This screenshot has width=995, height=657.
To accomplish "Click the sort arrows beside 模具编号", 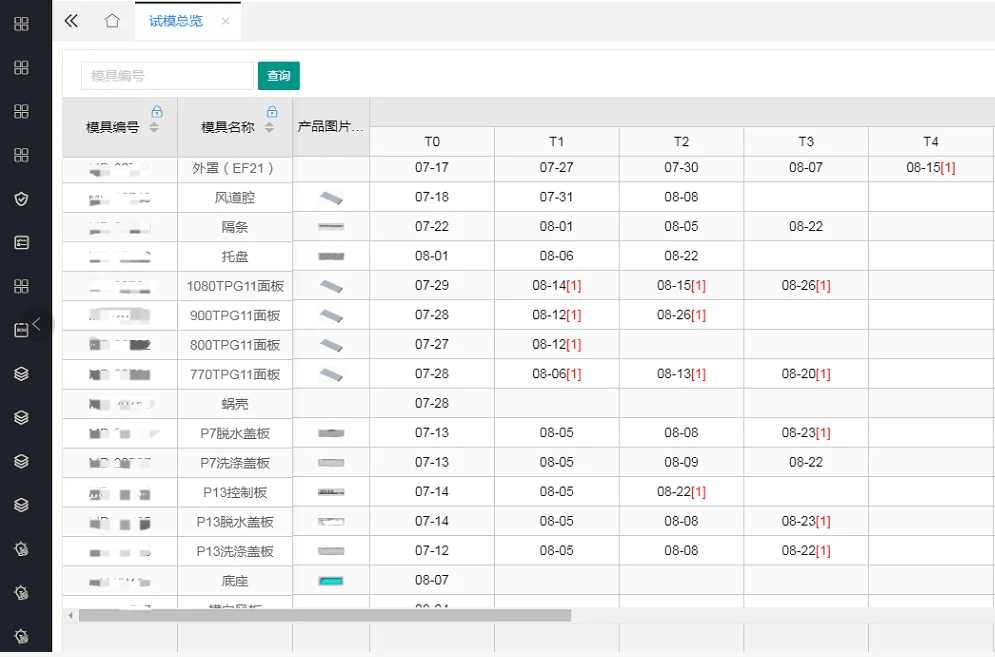I will [154, 127].
